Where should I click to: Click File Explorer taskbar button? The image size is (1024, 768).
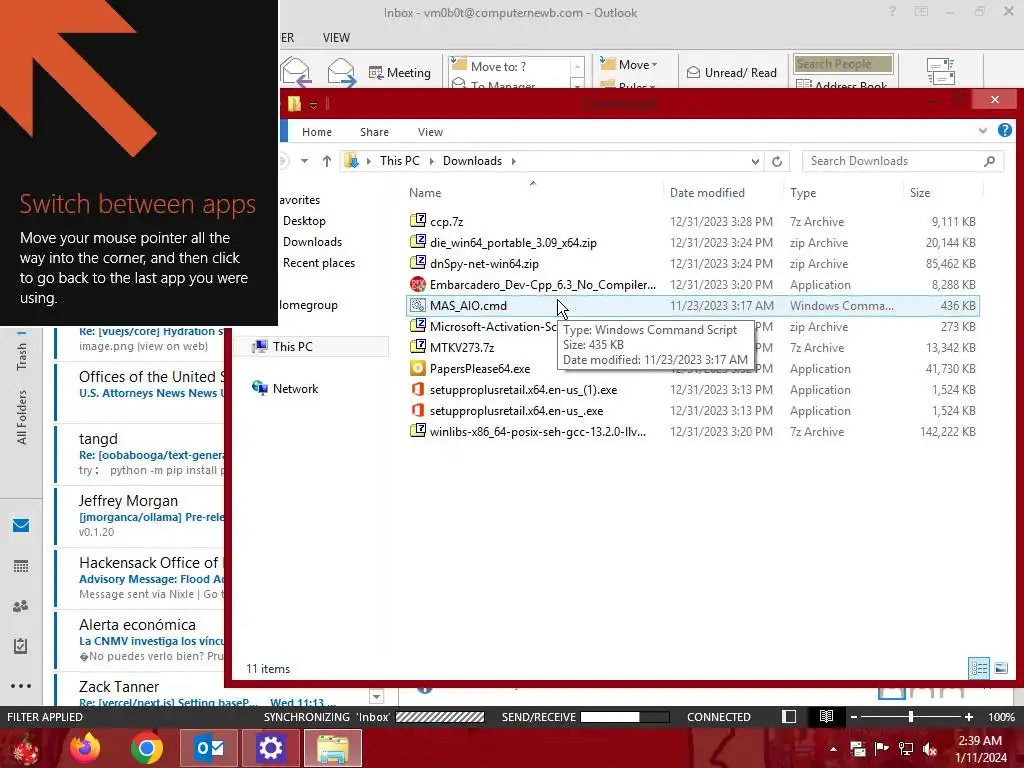pyautogui.click(x=333, y=748)
